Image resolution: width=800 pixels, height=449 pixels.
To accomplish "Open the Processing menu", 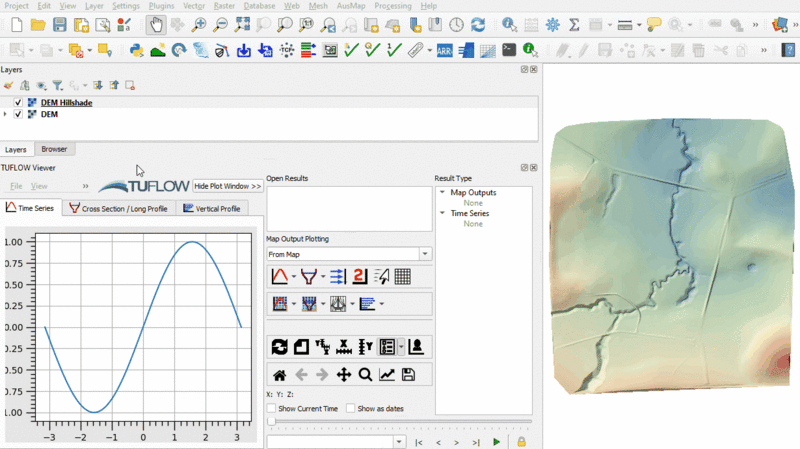I will 392,6.
